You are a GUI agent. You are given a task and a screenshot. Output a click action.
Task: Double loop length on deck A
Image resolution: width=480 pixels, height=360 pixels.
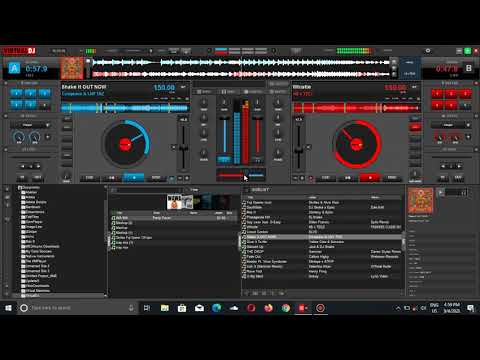[x=38, y=166]
